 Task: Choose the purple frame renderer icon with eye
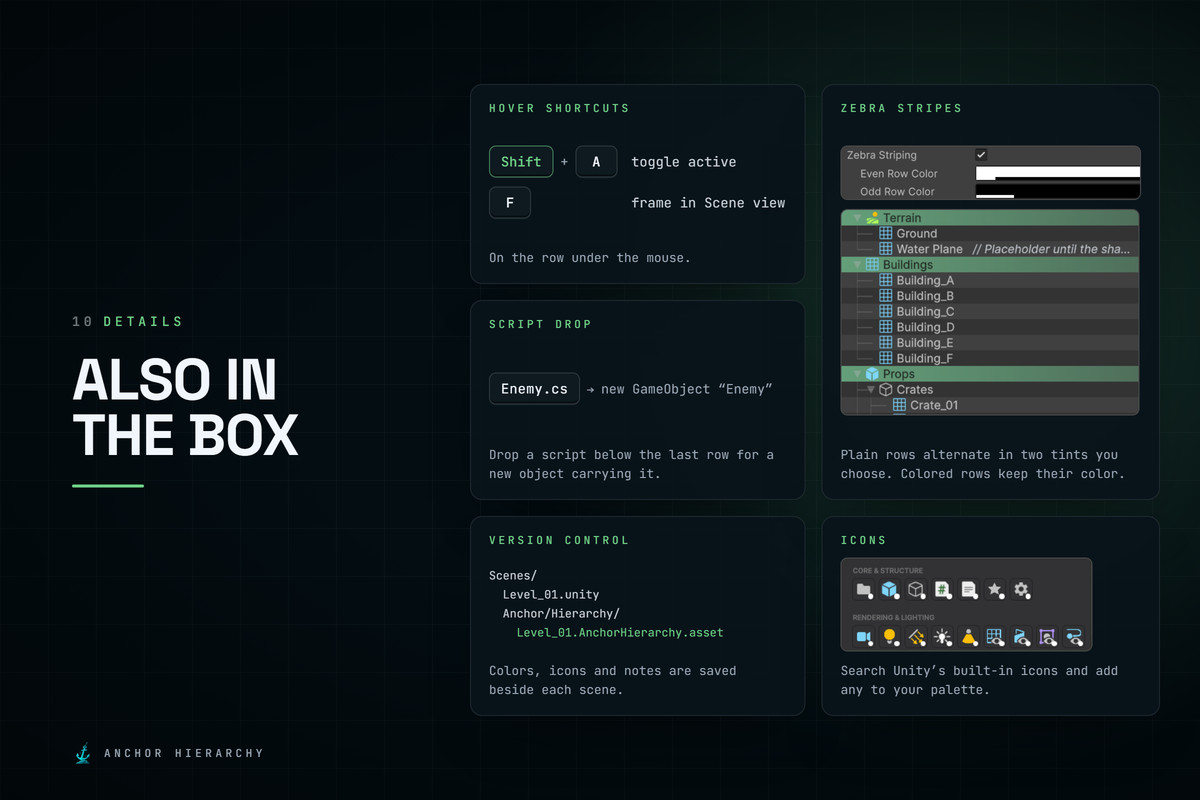click(x=1048, y=637)
